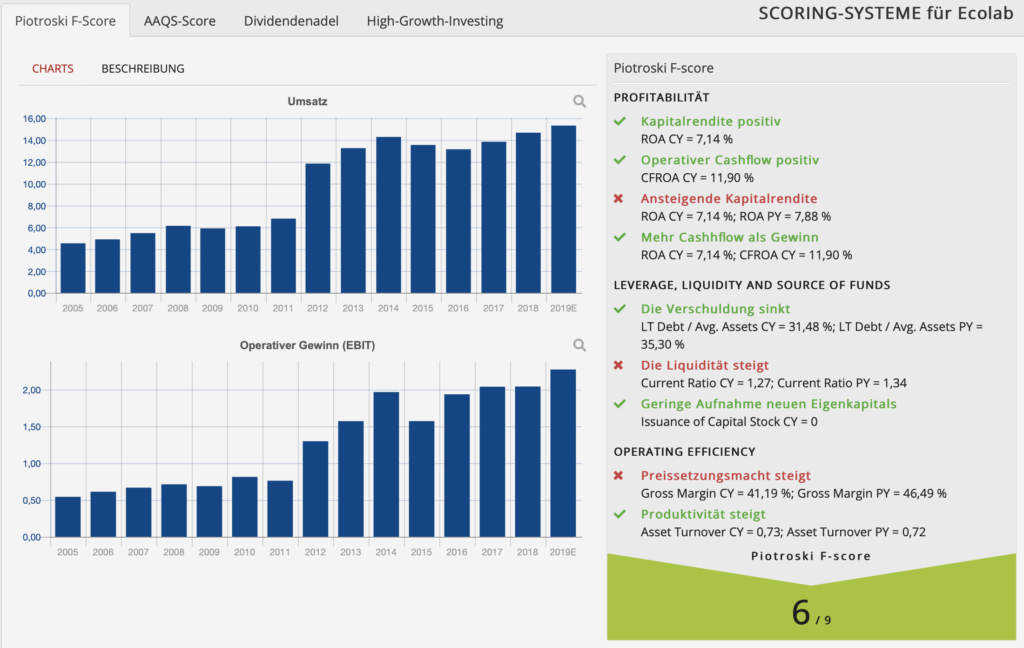
Task: Click the 'Umsatz' chart title
Action: click(x=308, y=101)
